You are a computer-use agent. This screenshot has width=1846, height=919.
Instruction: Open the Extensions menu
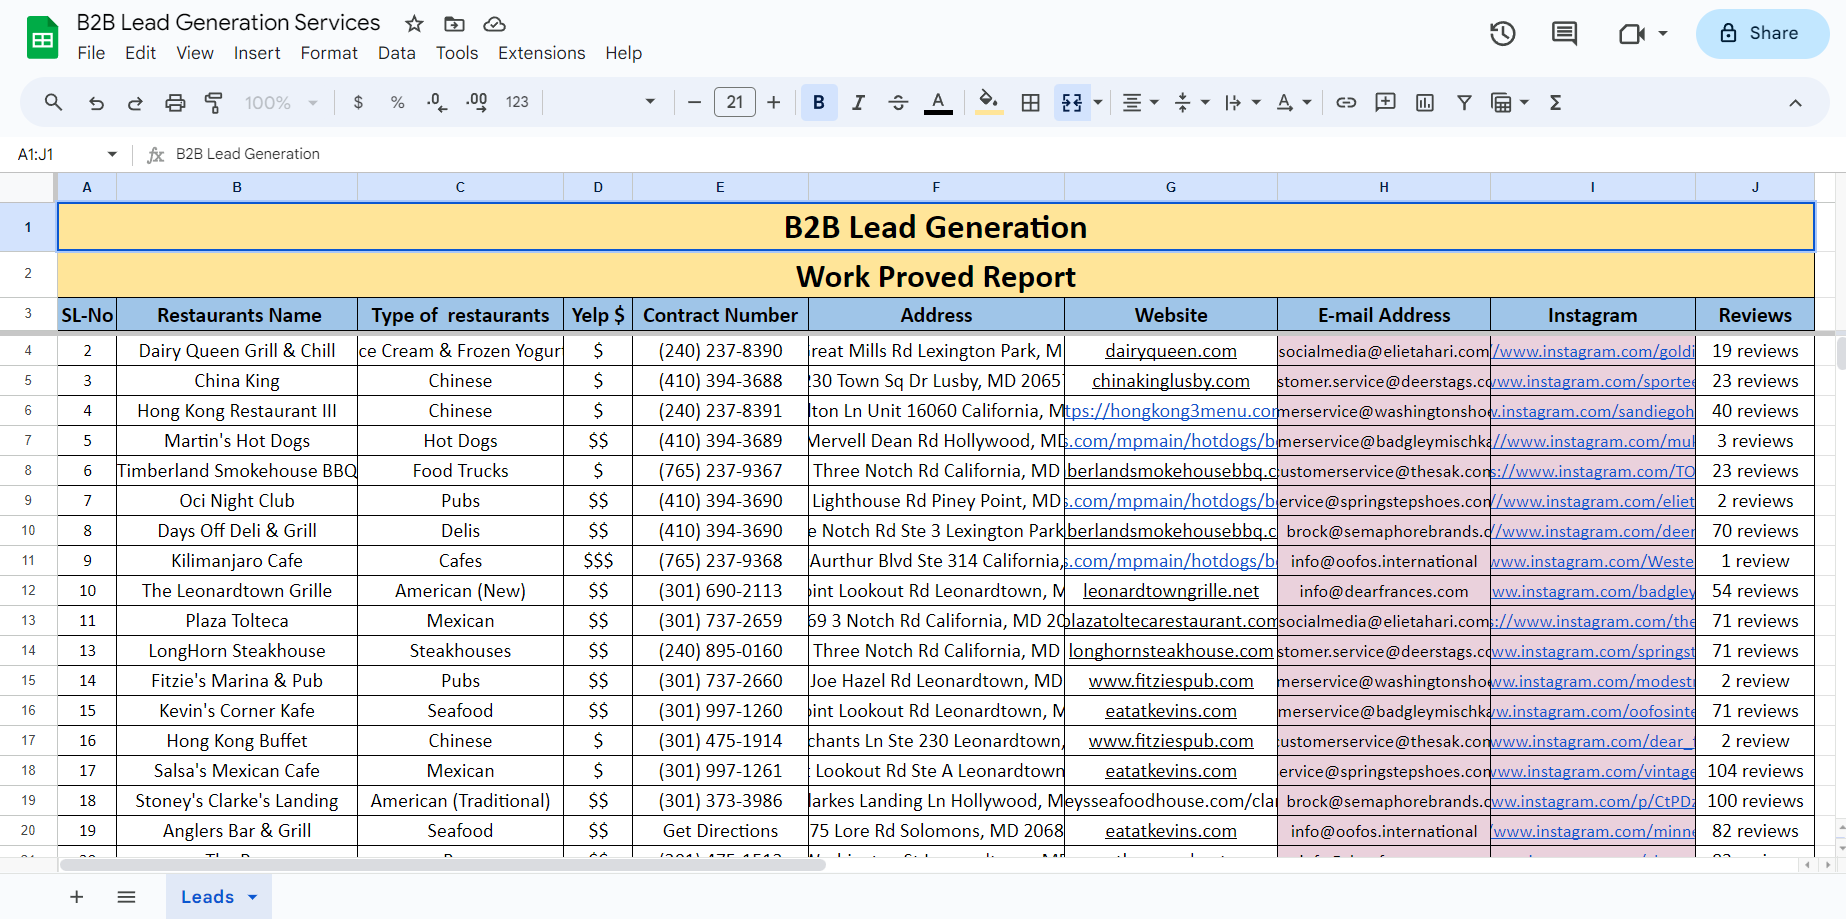point(542,53)
